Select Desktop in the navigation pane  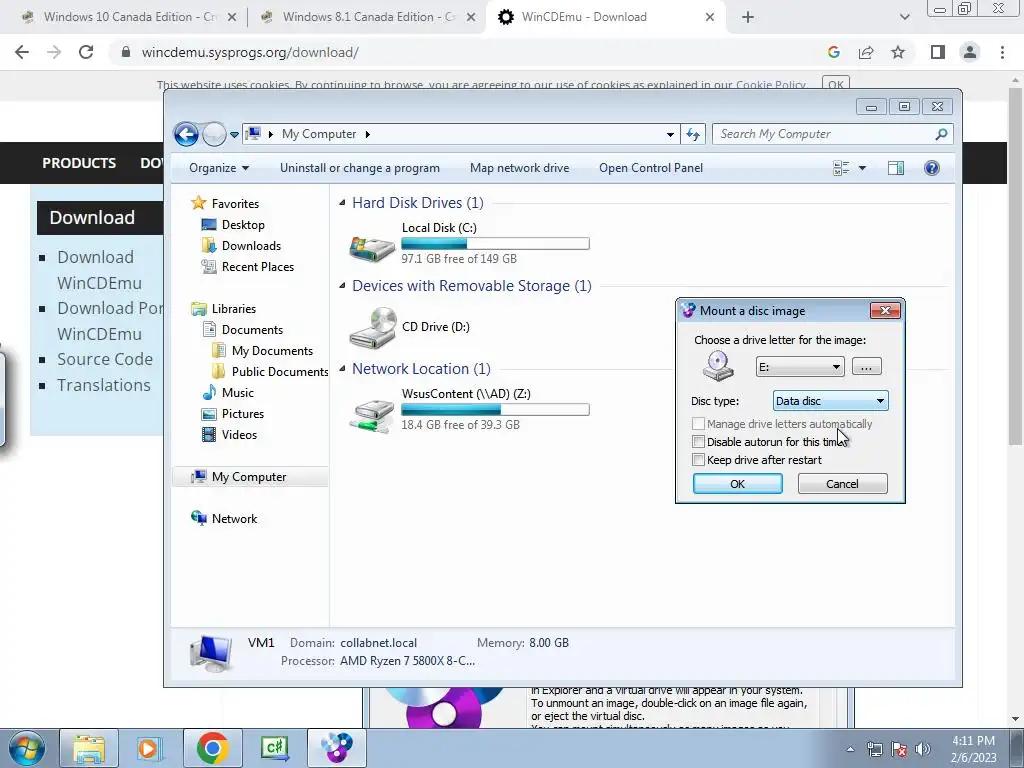pyautogui.click(x=233, y=225)
